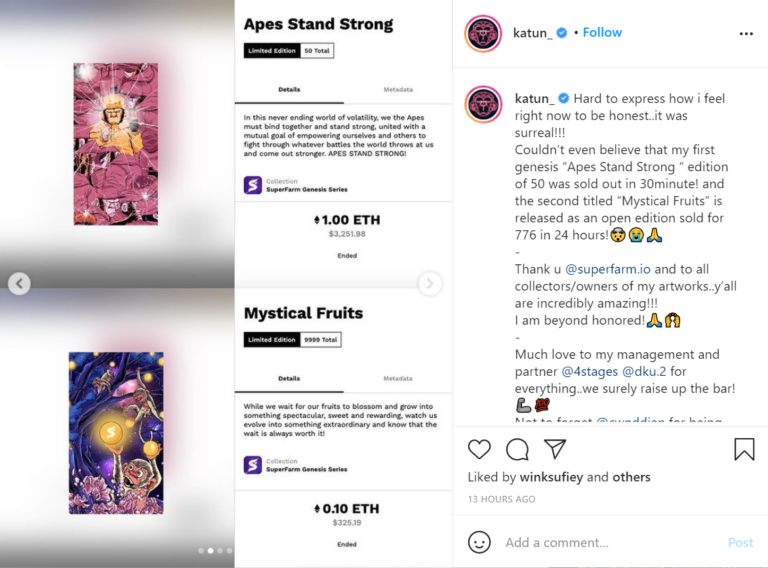Like the post with the heart icon

[480, 449]
